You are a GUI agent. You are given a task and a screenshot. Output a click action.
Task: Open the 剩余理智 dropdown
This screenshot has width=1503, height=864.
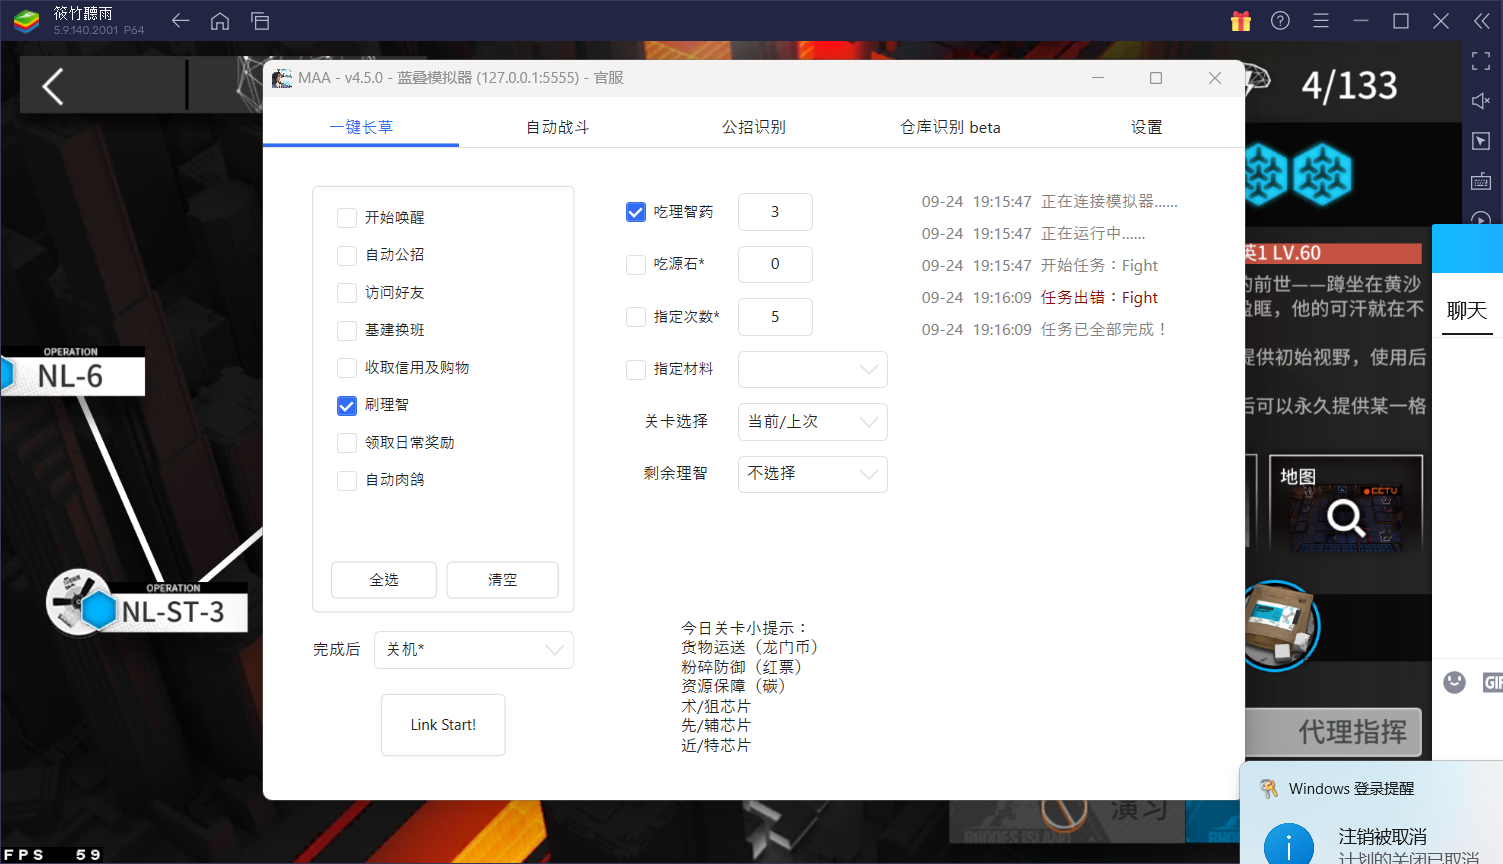(x=812, y=474)
